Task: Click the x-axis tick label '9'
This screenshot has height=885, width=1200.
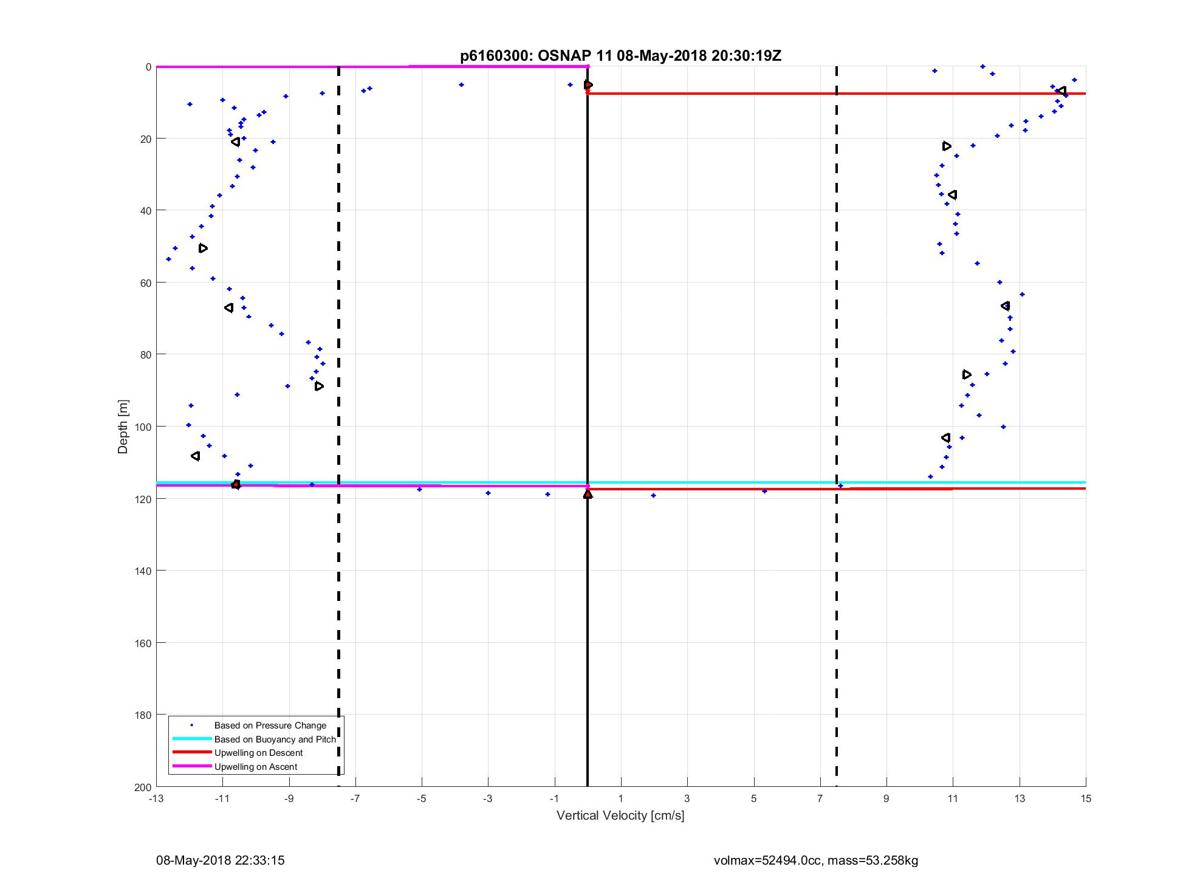Action: (x=886, y=799)
